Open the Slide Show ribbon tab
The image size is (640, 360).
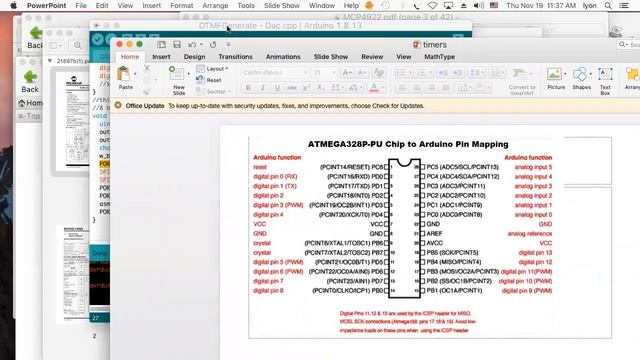tap(331, 57)
